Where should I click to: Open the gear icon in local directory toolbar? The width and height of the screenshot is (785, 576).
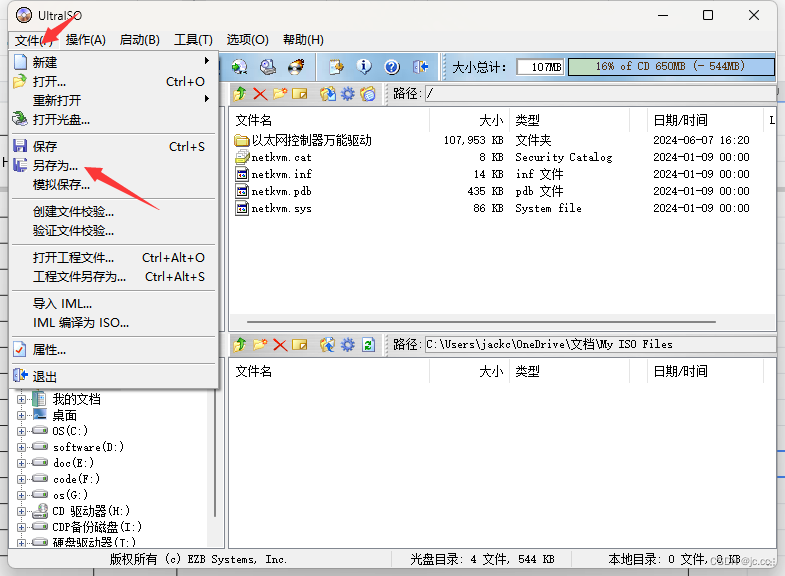347,345
